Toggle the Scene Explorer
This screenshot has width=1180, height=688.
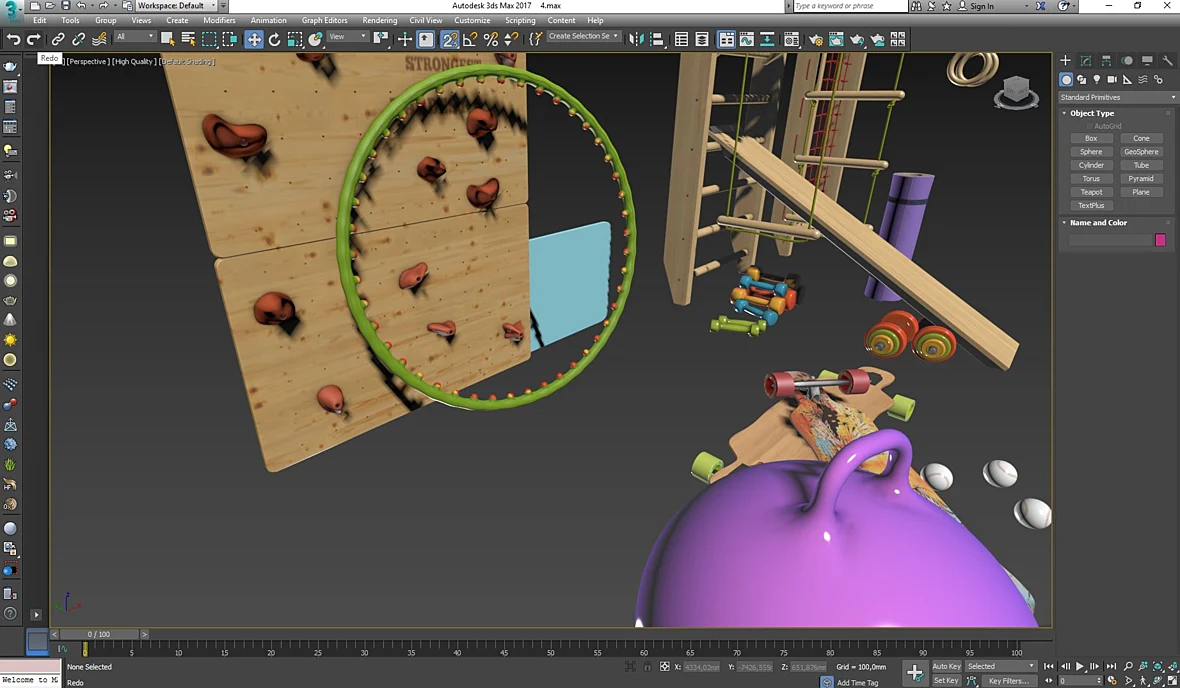pos(681,39)
